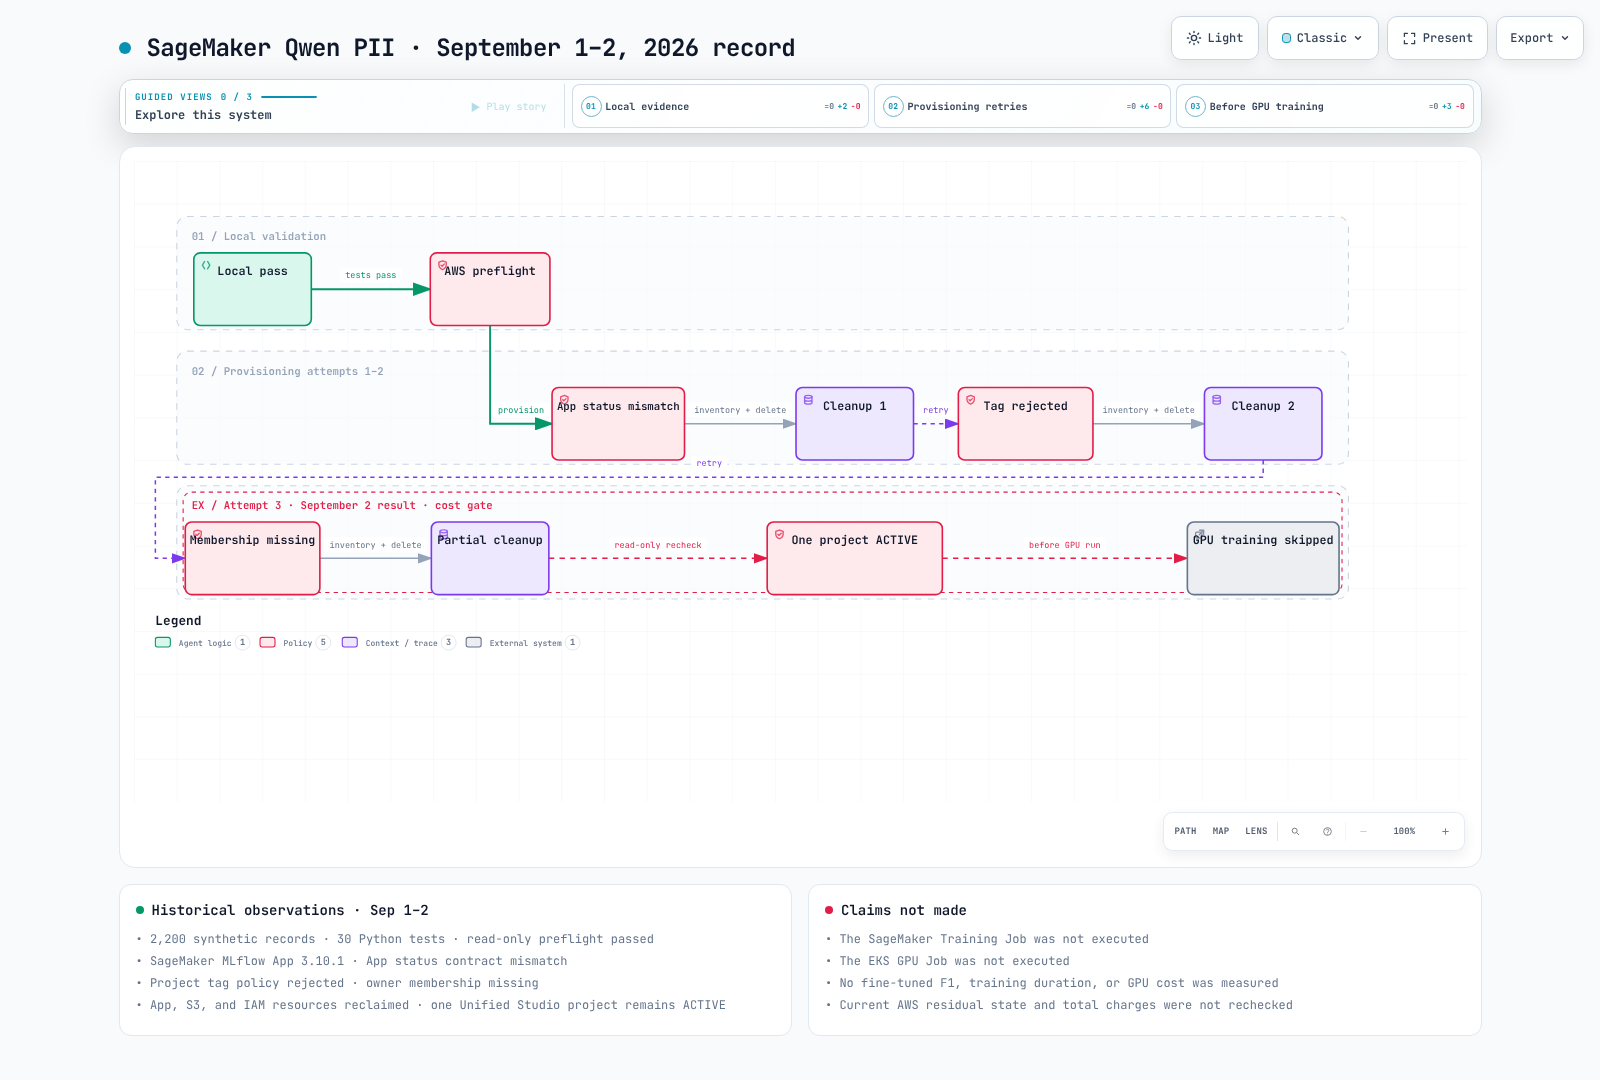Screen dimensions: 1600x1080
Task: Click the 'GUIDED VIEWS 0 / 3' progress label
Action: pos(194,97)
